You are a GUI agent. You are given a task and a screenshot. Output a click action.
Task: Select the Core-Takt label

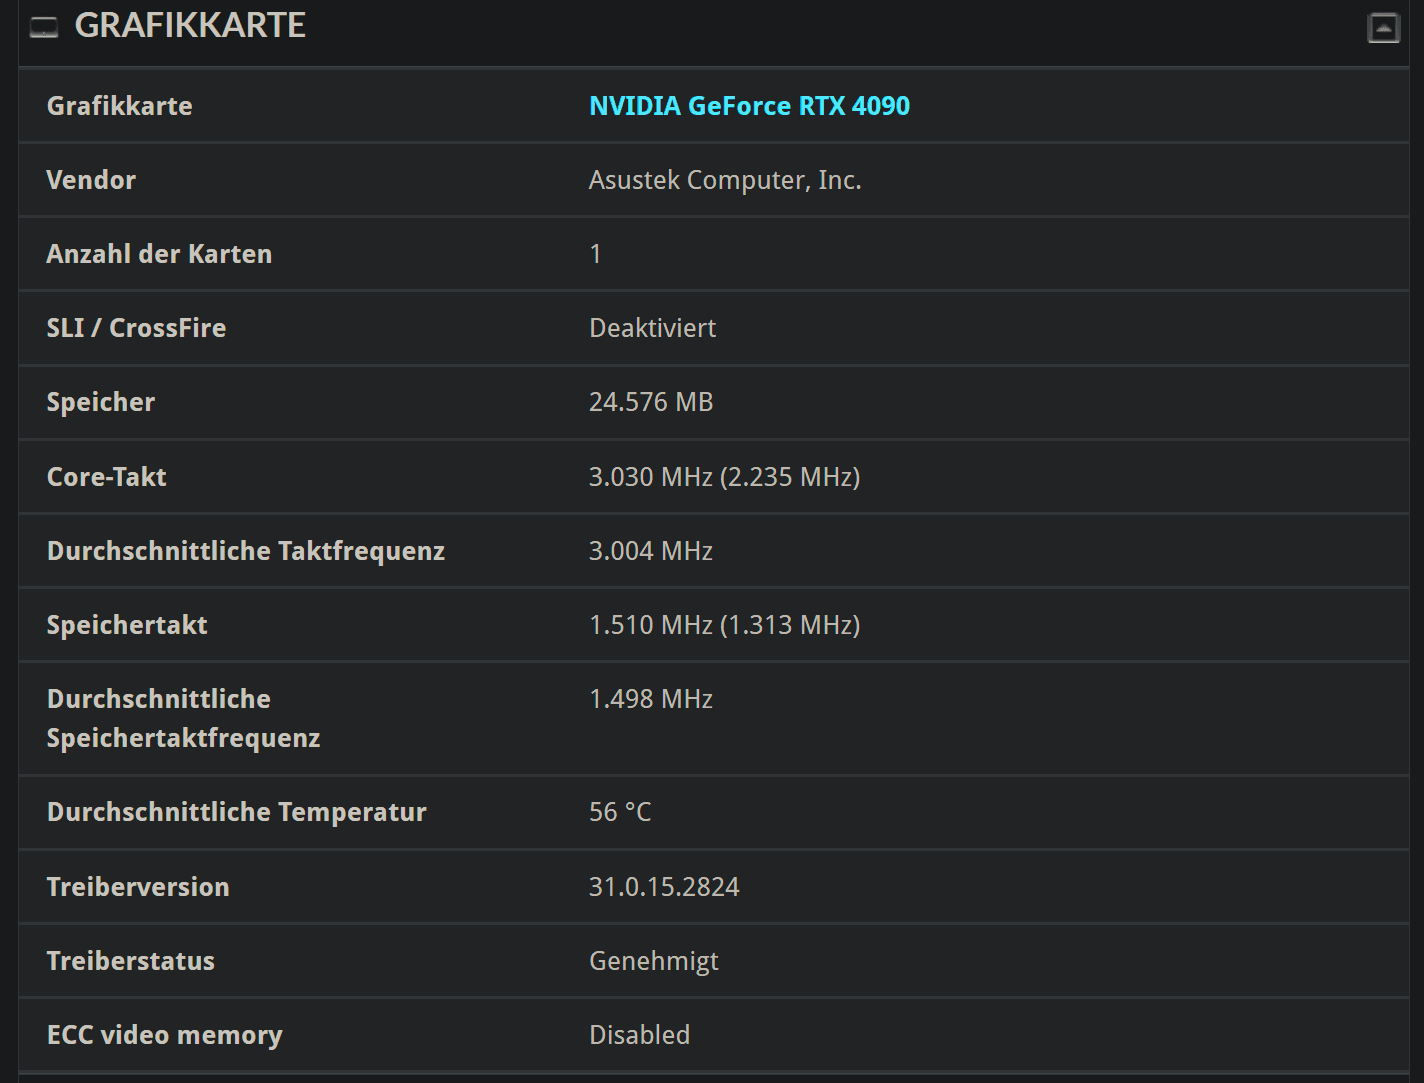tap(106, 477)
